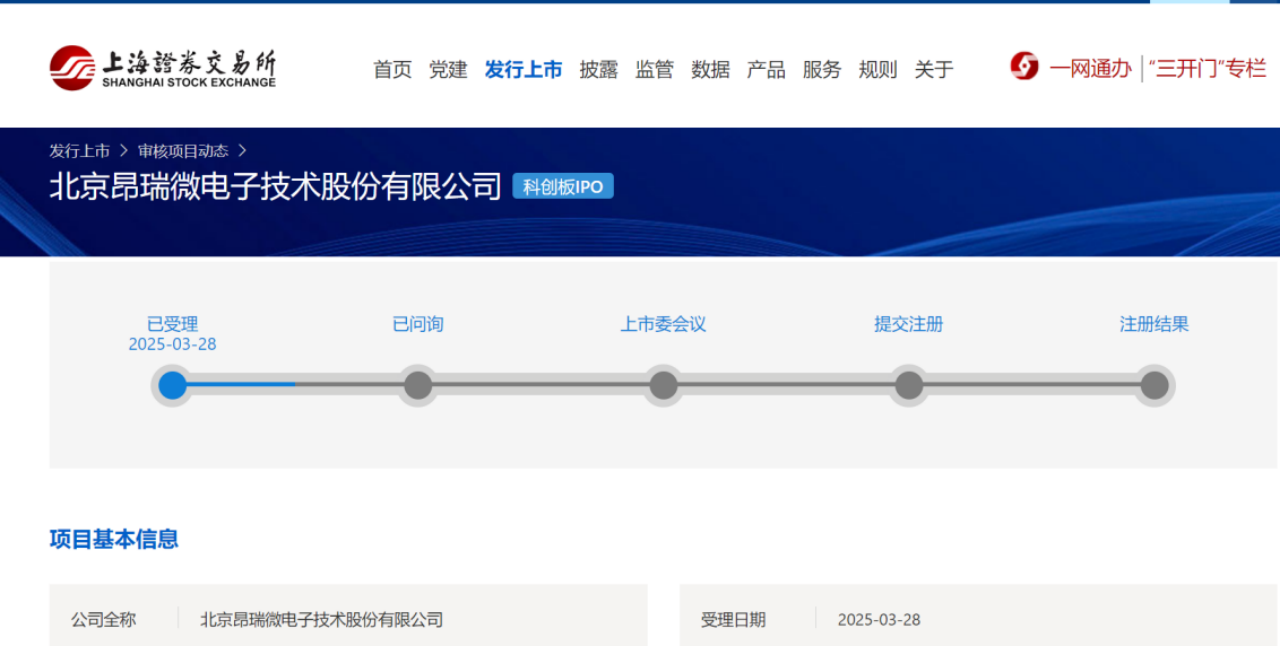Click the 审核项目动态 breadcrumb link
1280x646 pixels.
pyautogui.click(x=183, y=151)
